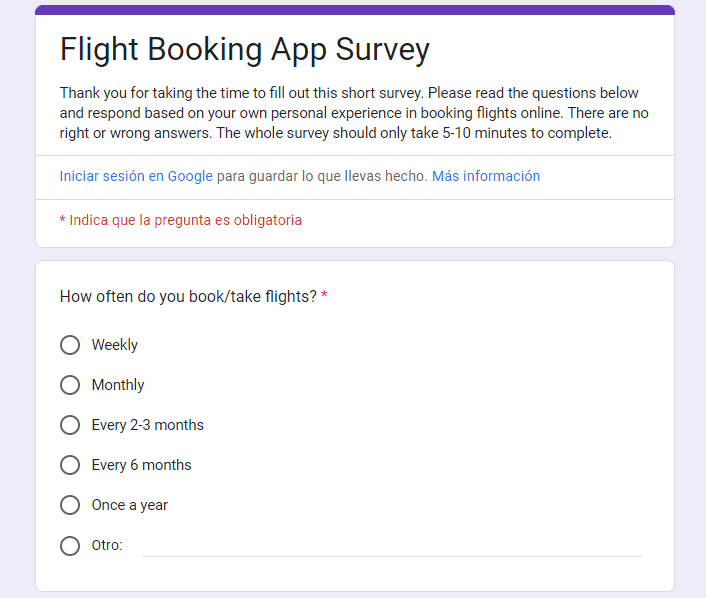The image size is (706, 598).
Task: Click the Weekly option label text
Action: tap(115, 345)
